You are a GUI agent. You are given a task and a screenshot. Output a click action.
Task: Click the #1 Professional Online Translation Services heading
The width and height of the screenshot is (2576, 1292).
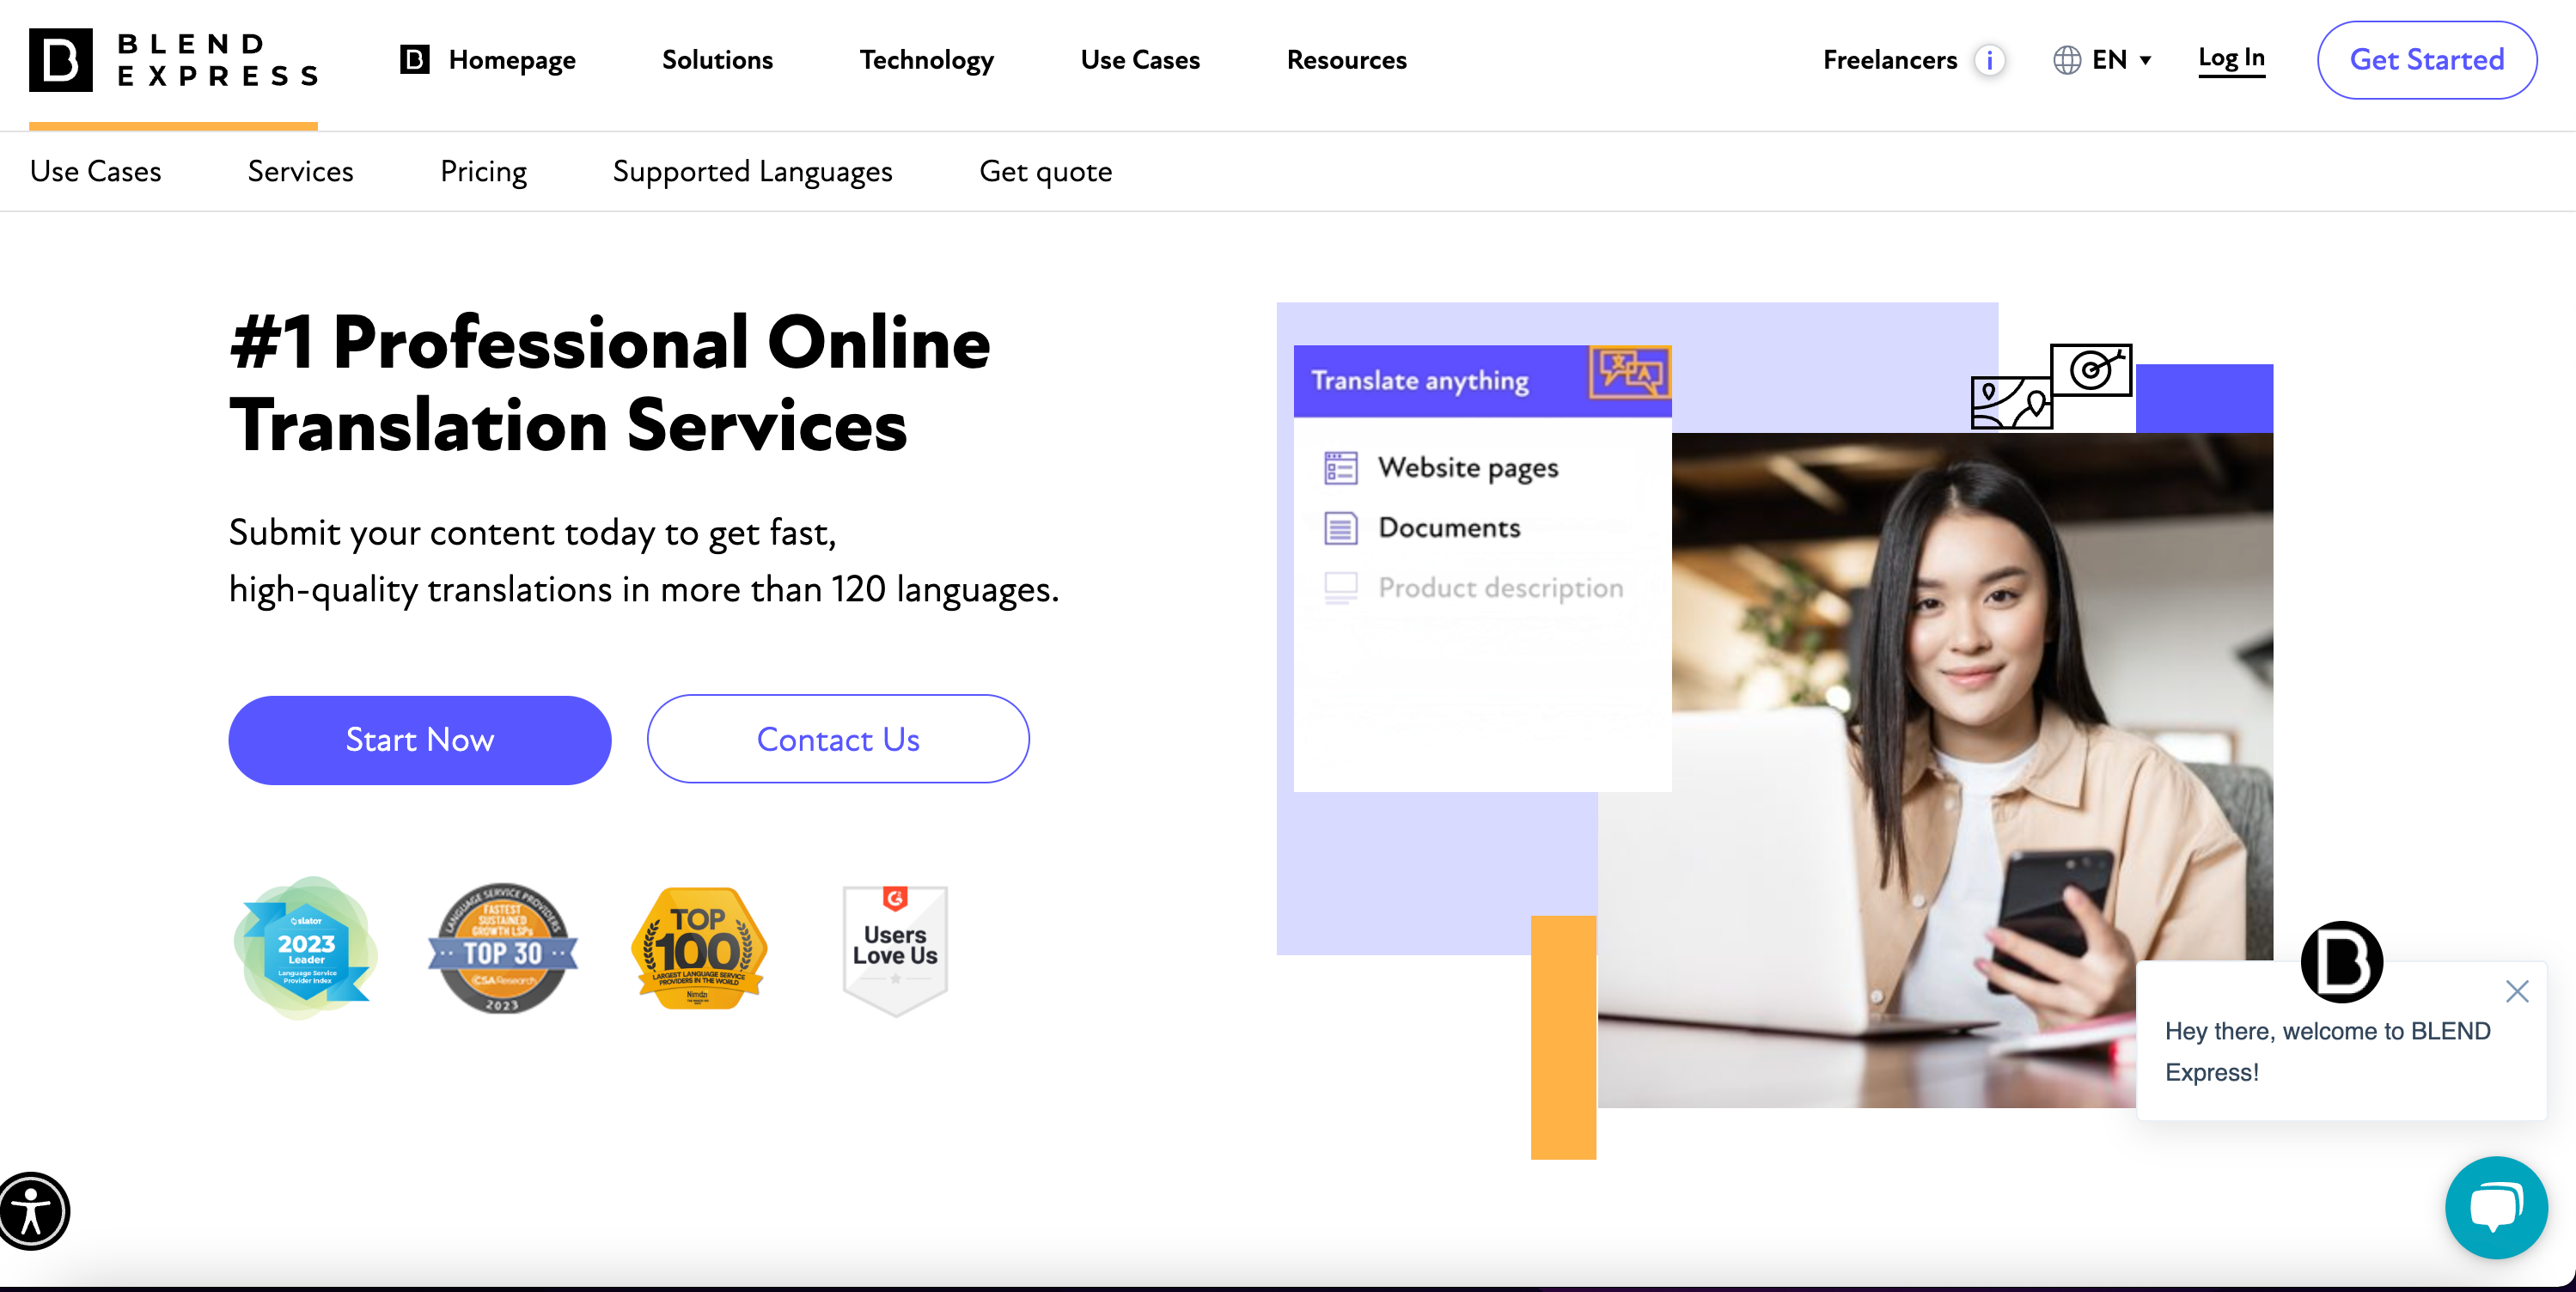(610, 383)
